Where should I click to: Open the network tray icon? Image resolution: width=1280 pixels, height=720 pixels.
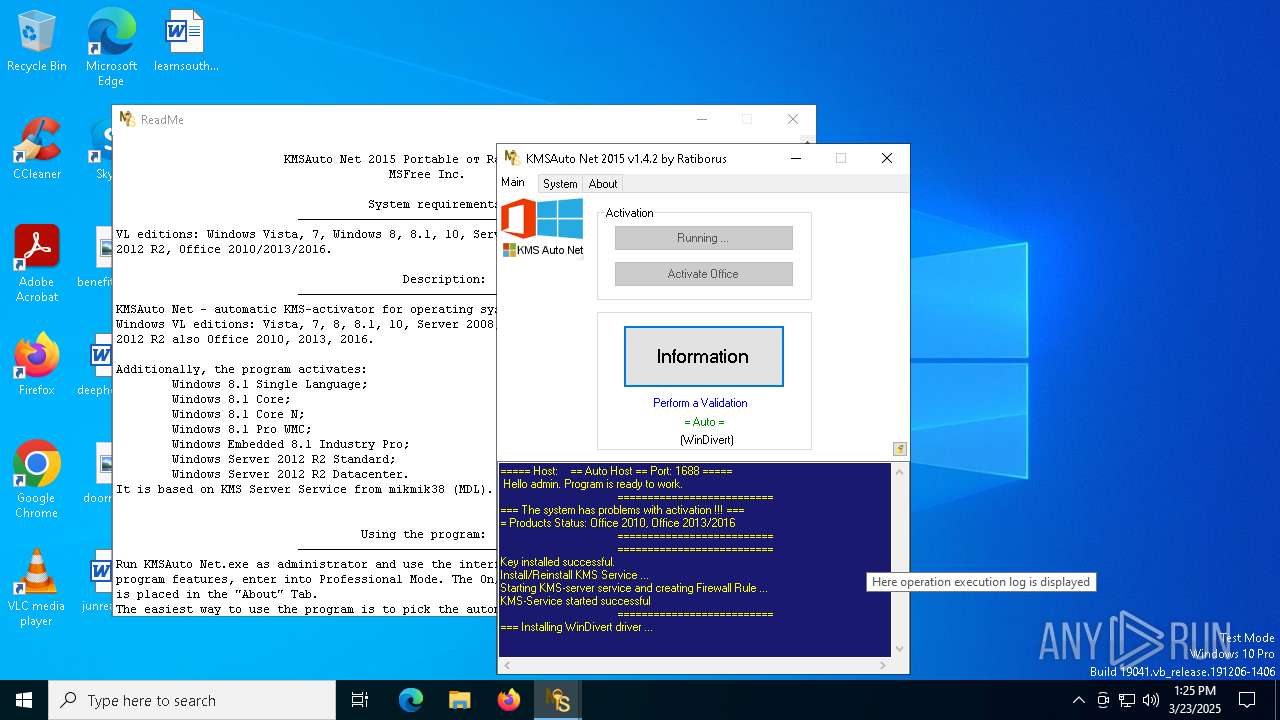(1127, 700)
